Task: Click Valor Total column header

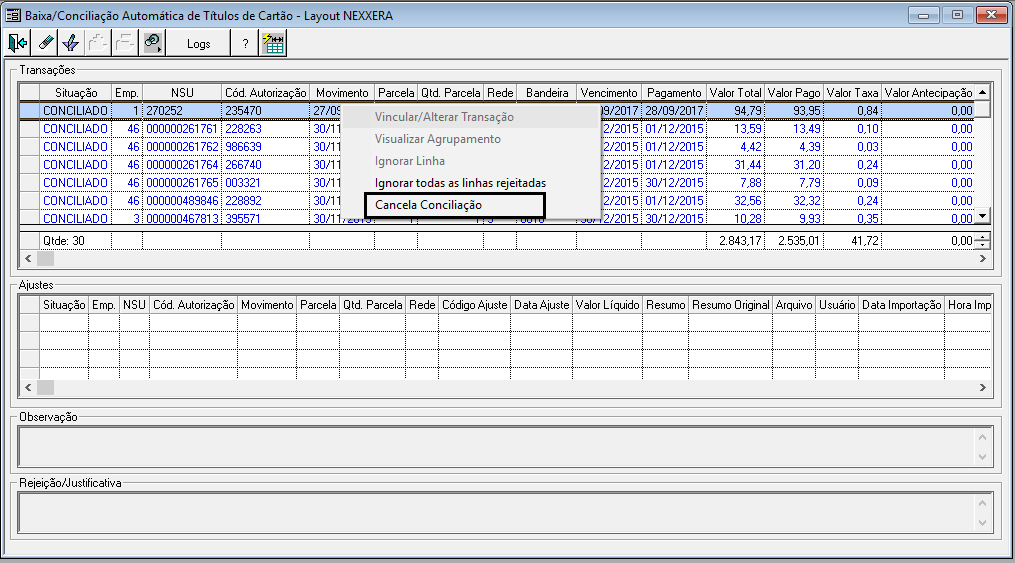Action: [x=735, y=93]
